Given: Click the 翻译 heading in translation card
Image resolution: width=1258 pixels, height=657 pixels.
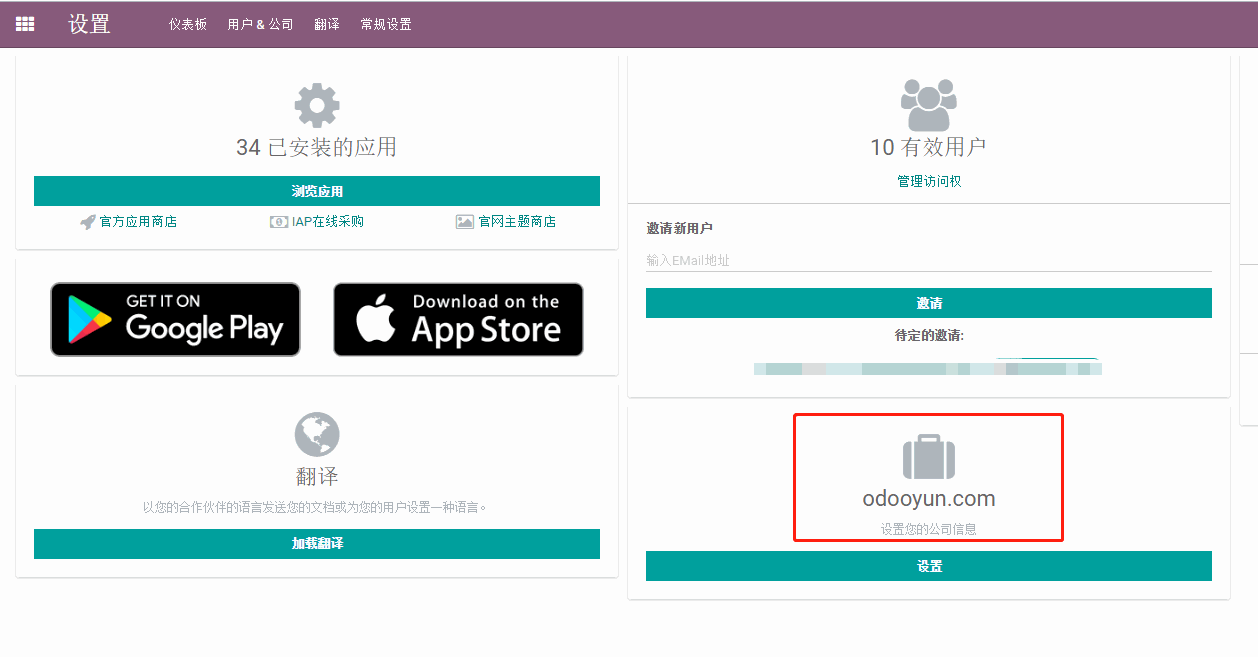Looking at the screenshot, I should click(317, 477).
